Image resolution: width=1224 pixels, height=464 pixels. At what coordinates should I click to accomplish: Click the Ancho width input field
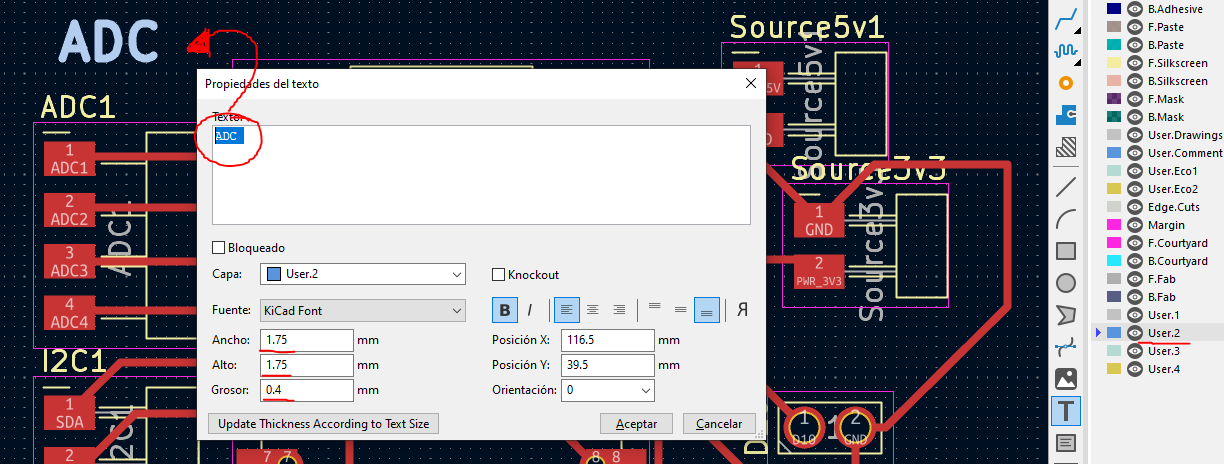pos(307,340)
